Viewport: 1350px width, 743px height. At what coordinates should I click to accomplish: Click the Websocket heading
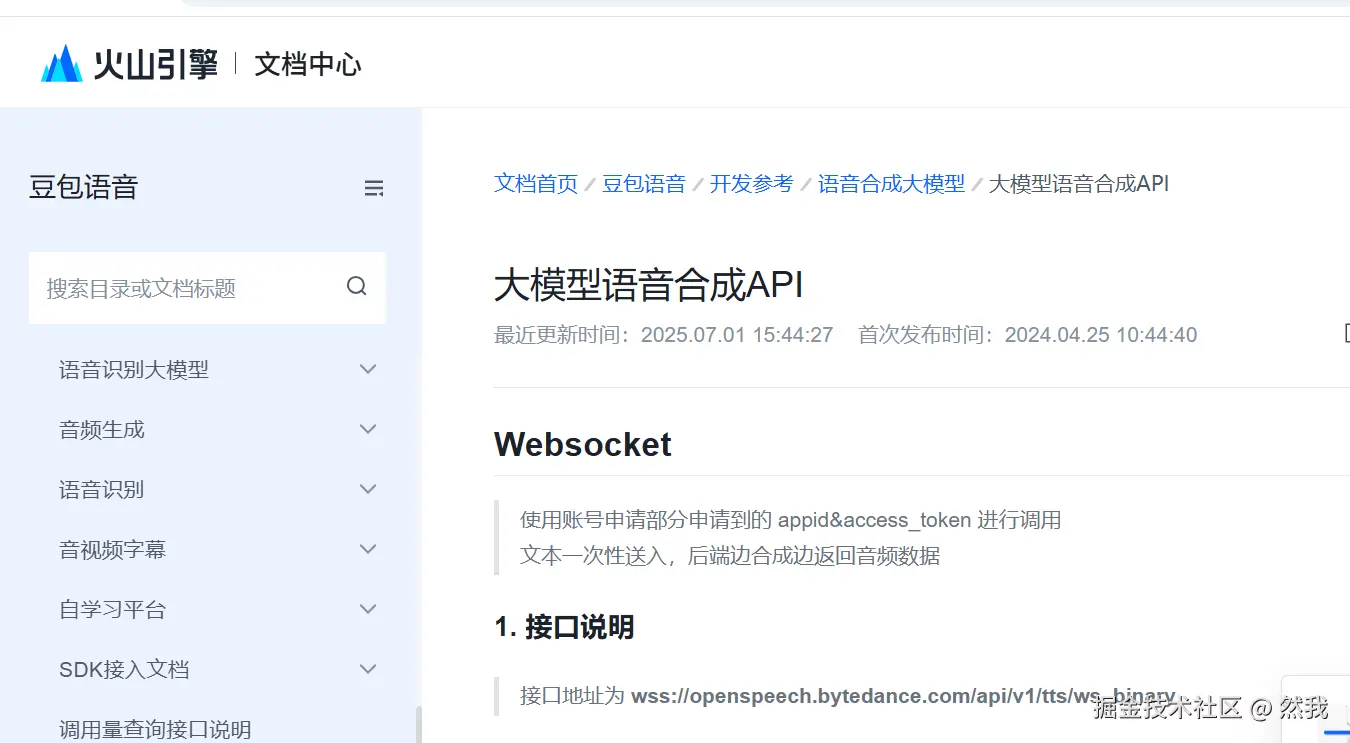(x=583, y=444)
